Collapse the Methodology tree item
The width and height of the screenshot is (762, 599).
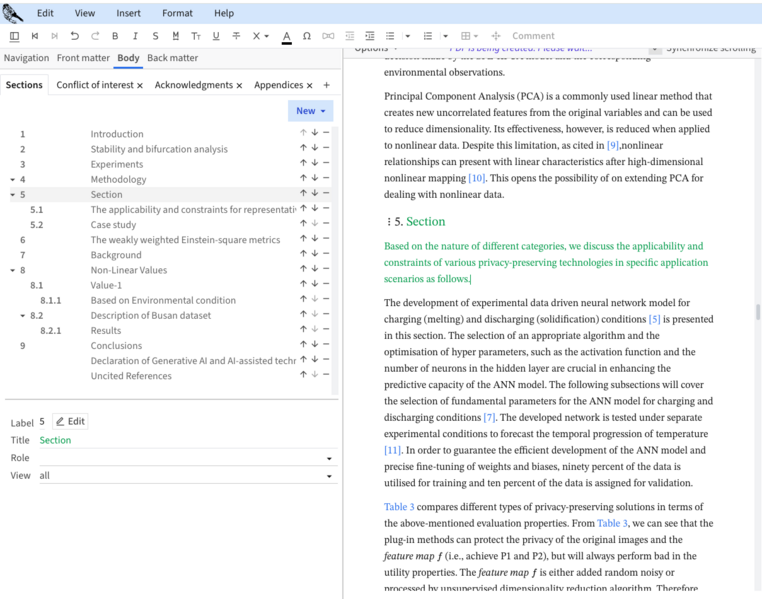[x=12, y=180]
